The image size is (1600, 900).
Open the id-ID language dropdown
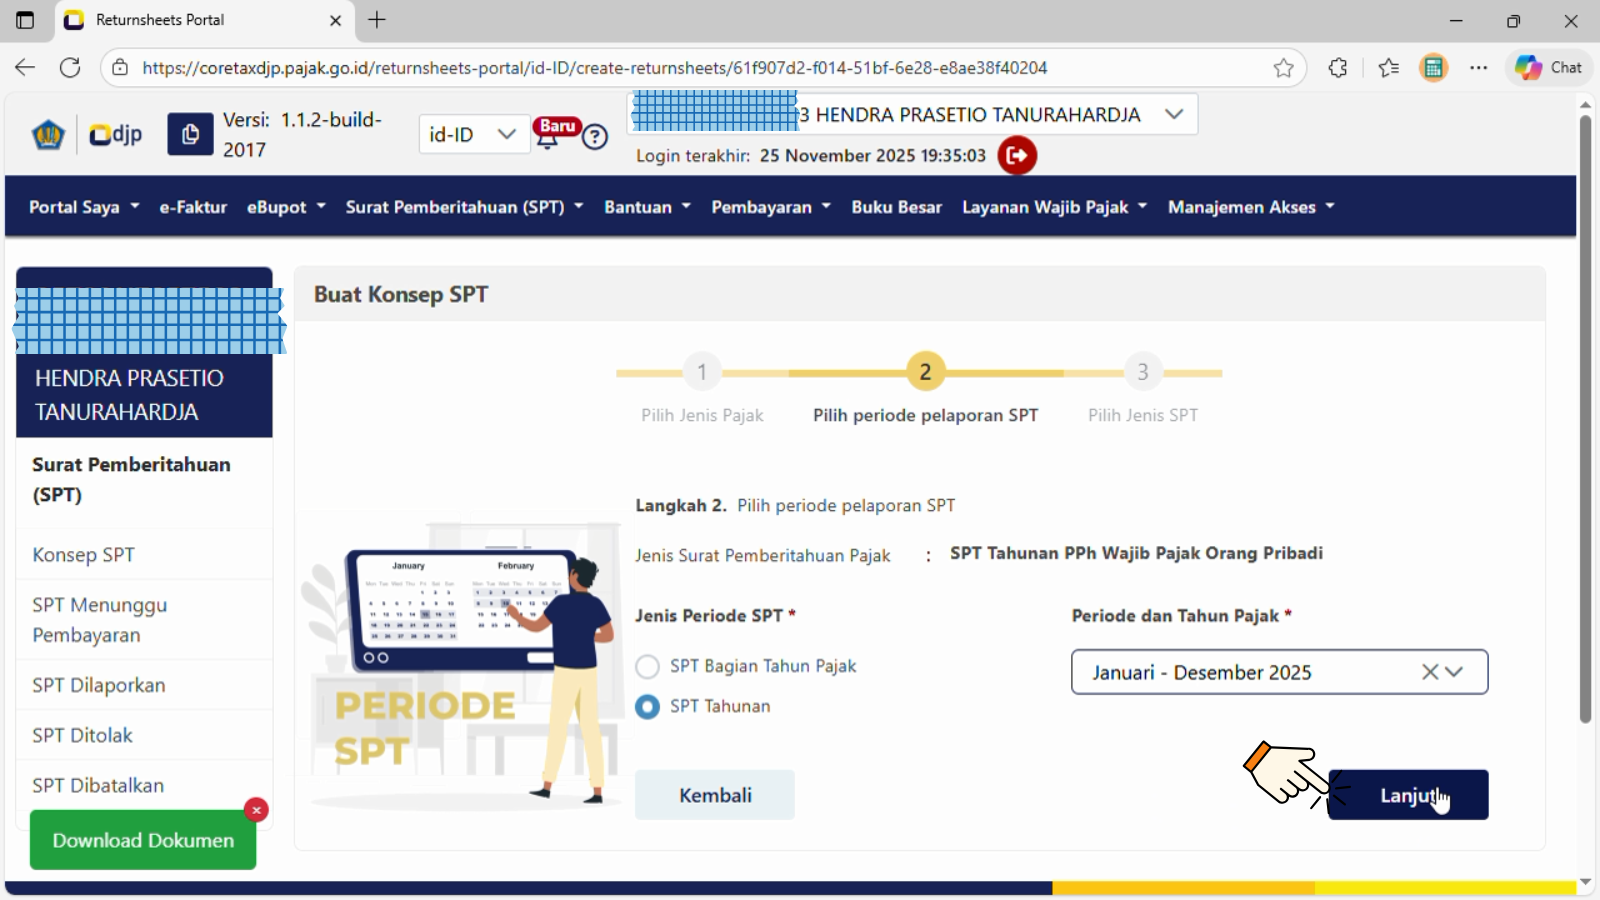pos(472,134)
